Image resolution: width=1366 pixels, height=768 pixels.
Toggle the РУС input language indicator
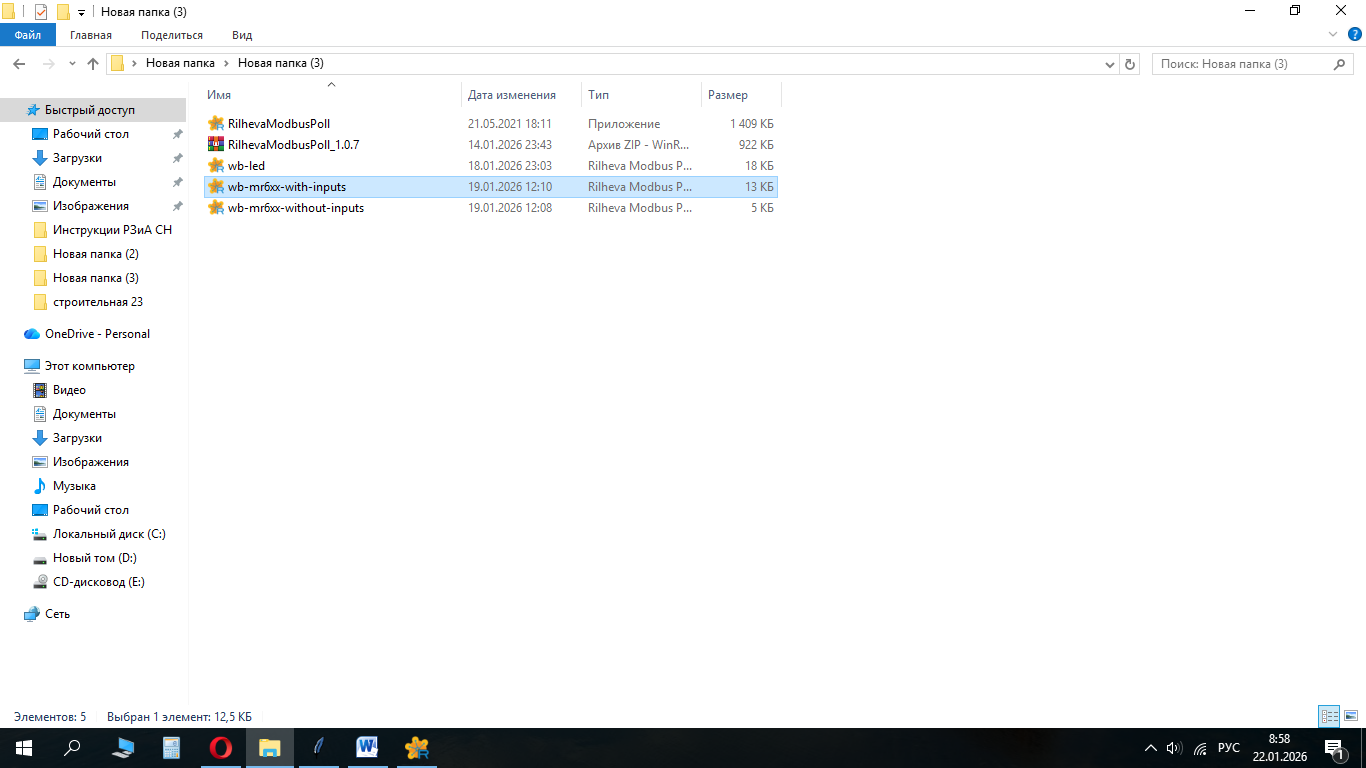(x=1229, y=748)
